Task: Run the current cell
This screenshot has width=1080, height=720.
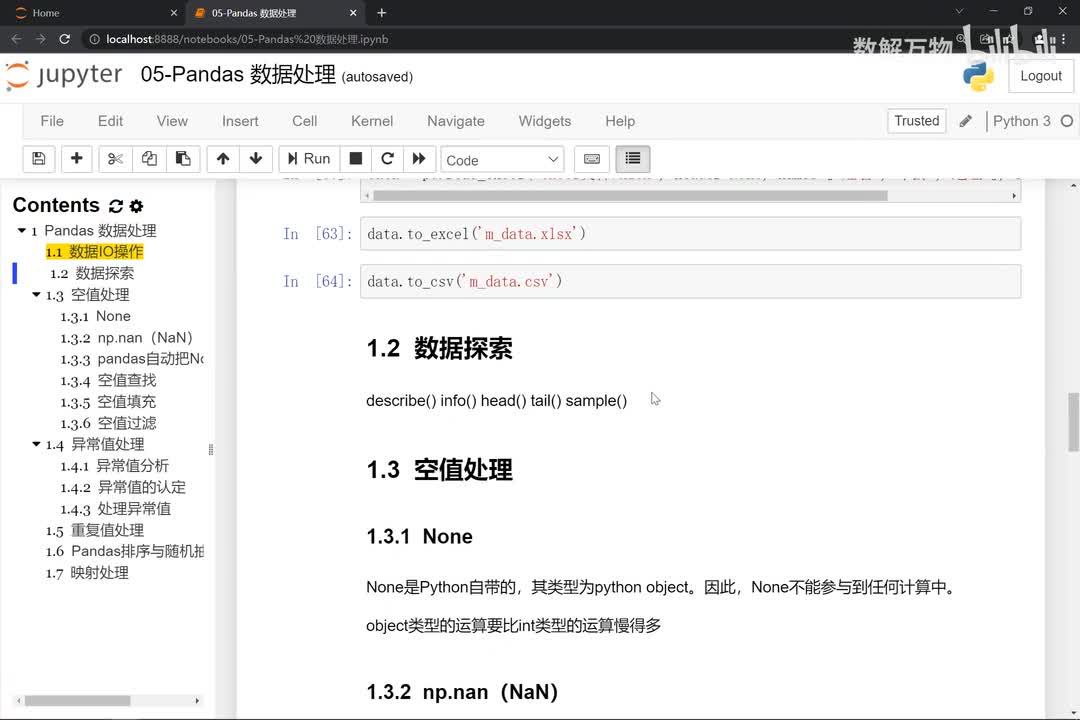Action: pos(309,159)
